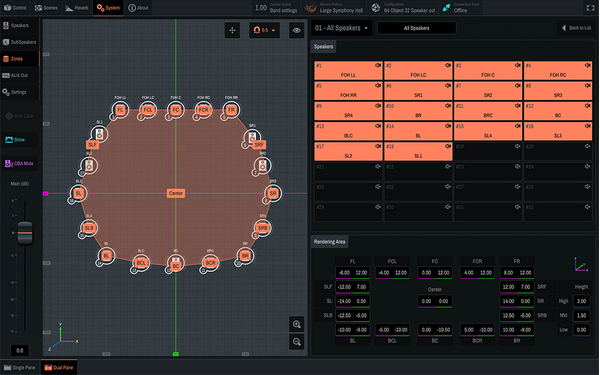The image size is (600, 375).
Task: Mute speaker #5 FOH RR
Action: [378, 86]
